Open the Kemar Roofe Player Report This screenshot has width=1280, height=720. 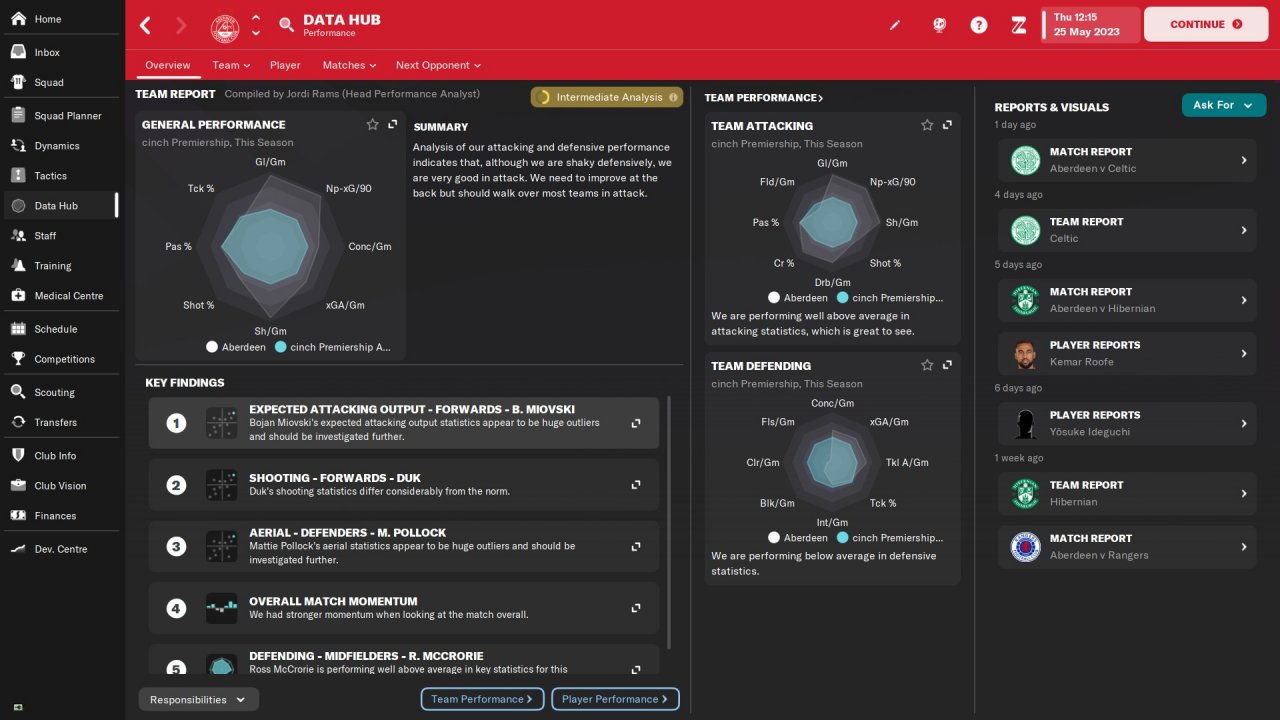pos(1127,353)
